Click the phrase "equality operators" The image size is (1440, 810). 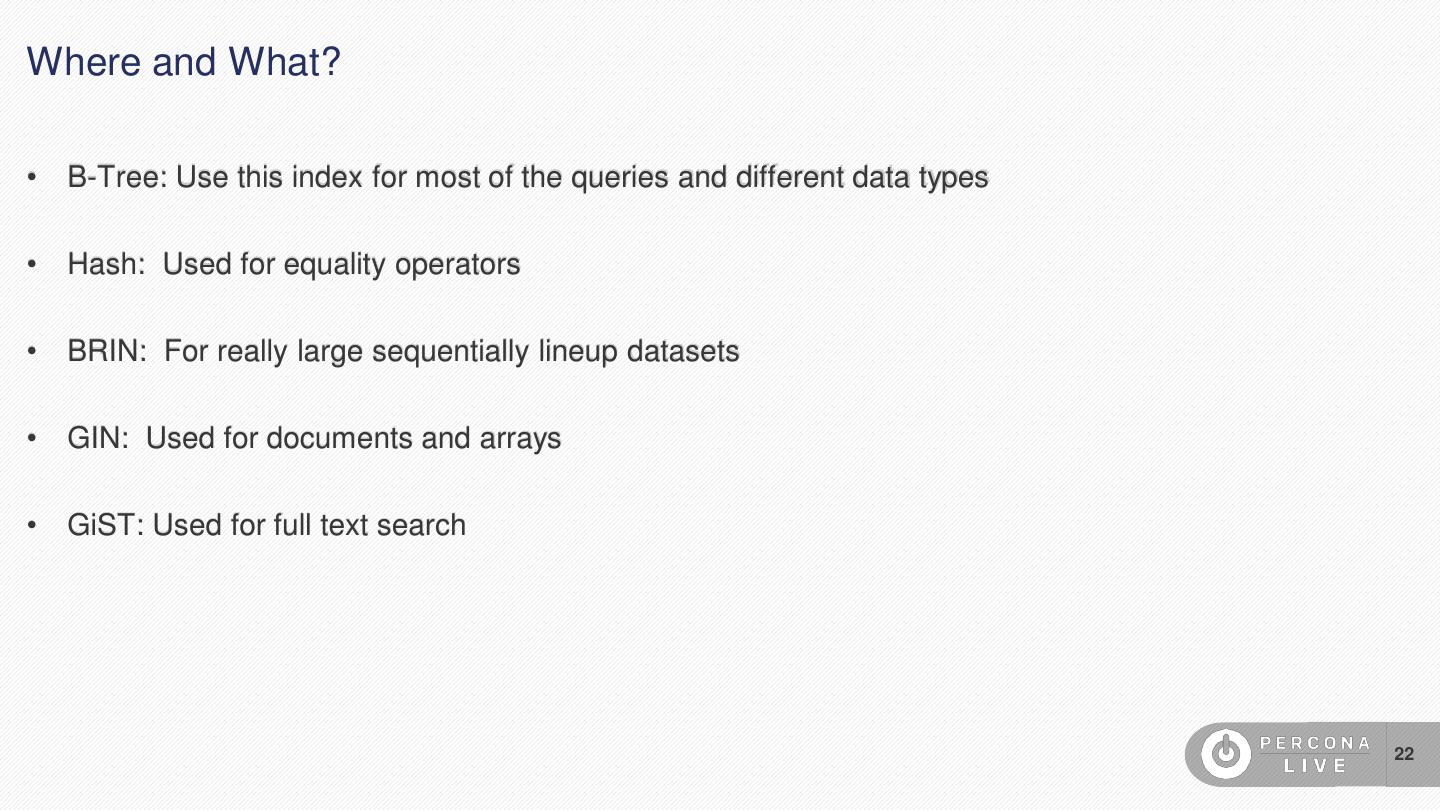402,265
